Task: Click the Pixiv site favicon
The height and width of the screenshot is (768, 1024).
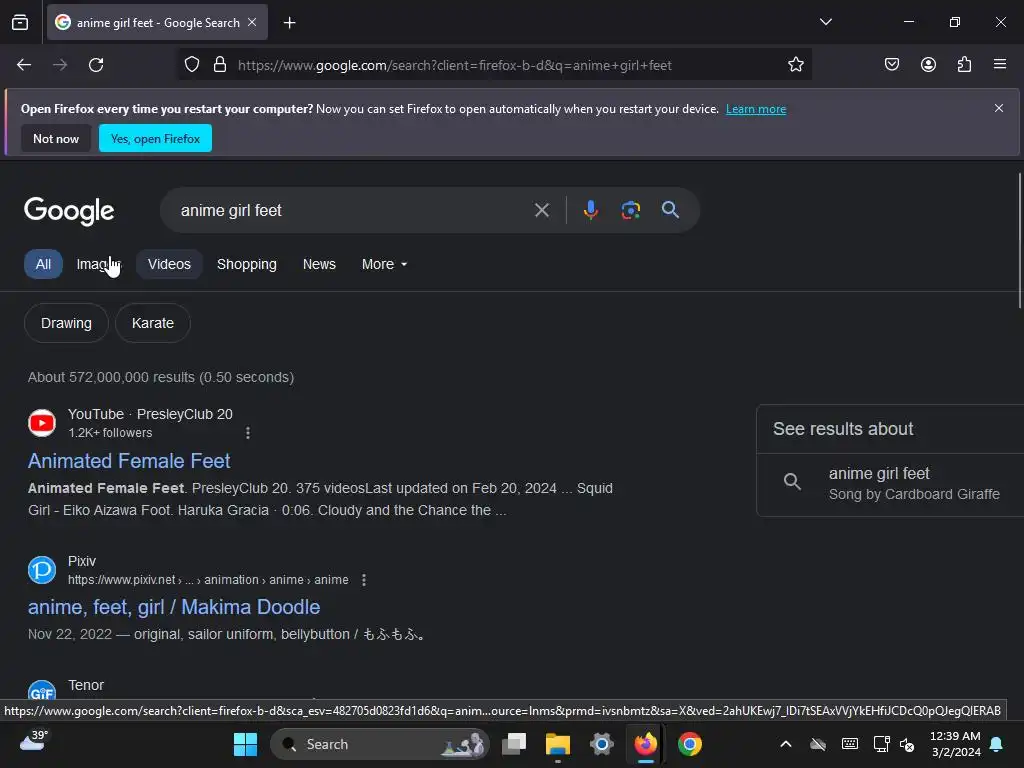Action: [42, 570]
